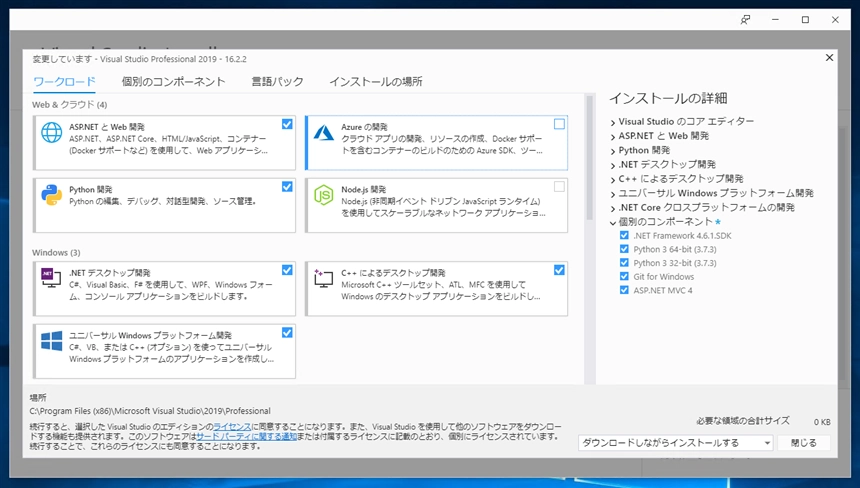
Task: Click the Windows (3) section heading
Action: [56, 253]
